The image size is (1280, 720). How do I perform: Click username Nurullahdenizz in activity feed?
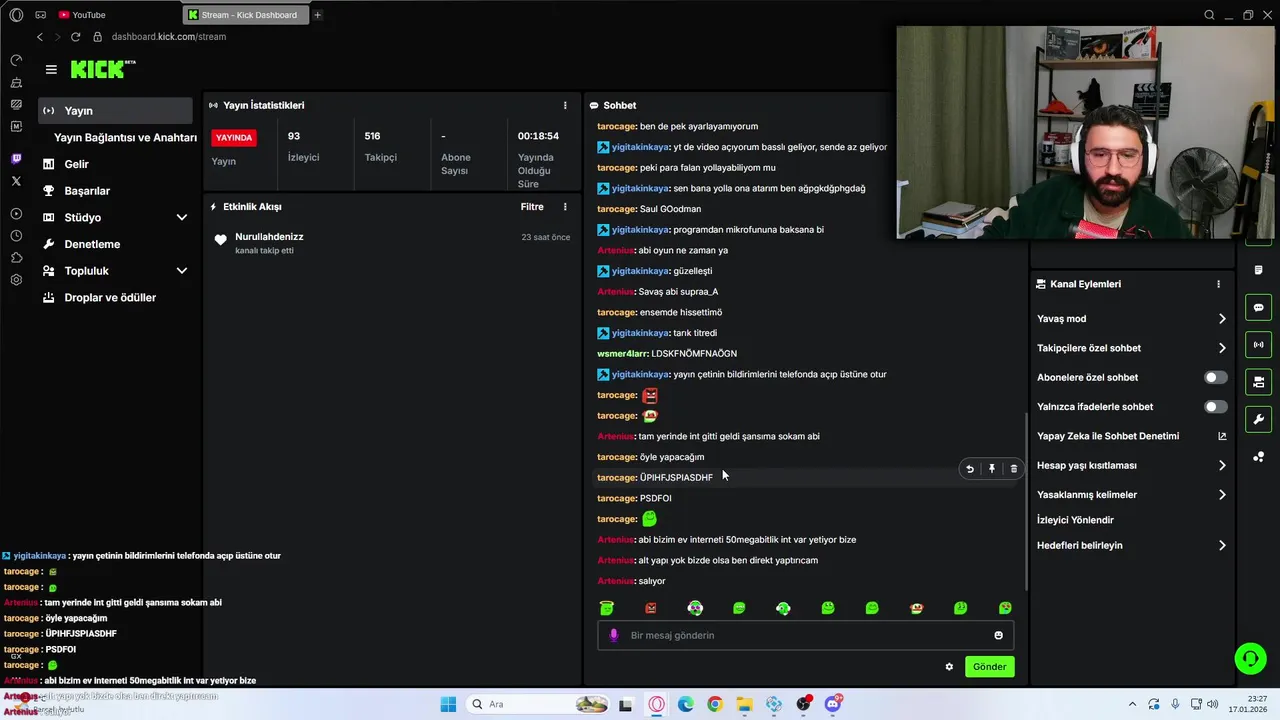269,237
